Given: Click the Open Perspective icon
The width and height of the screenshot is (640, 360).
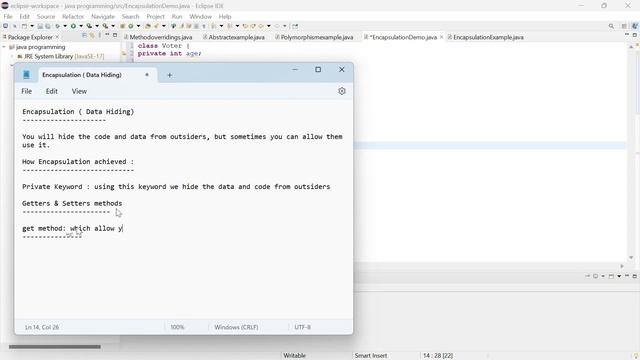Looking at the screenshot, I should pyautogui.click(x=624, y=26).
